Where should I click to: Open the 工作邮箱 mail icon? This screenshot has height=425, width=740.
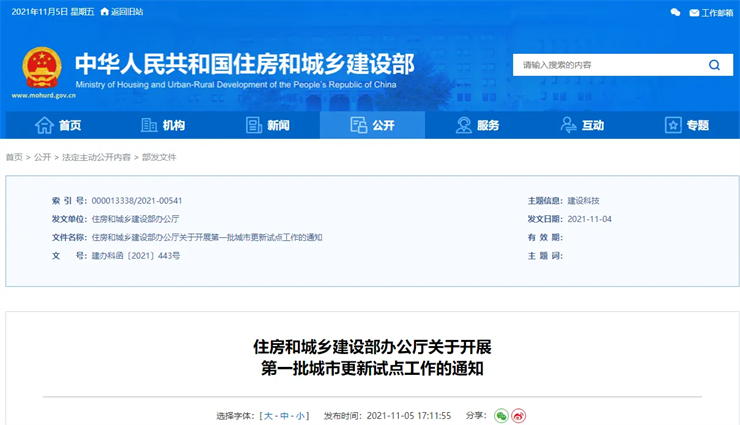point(694,13)
